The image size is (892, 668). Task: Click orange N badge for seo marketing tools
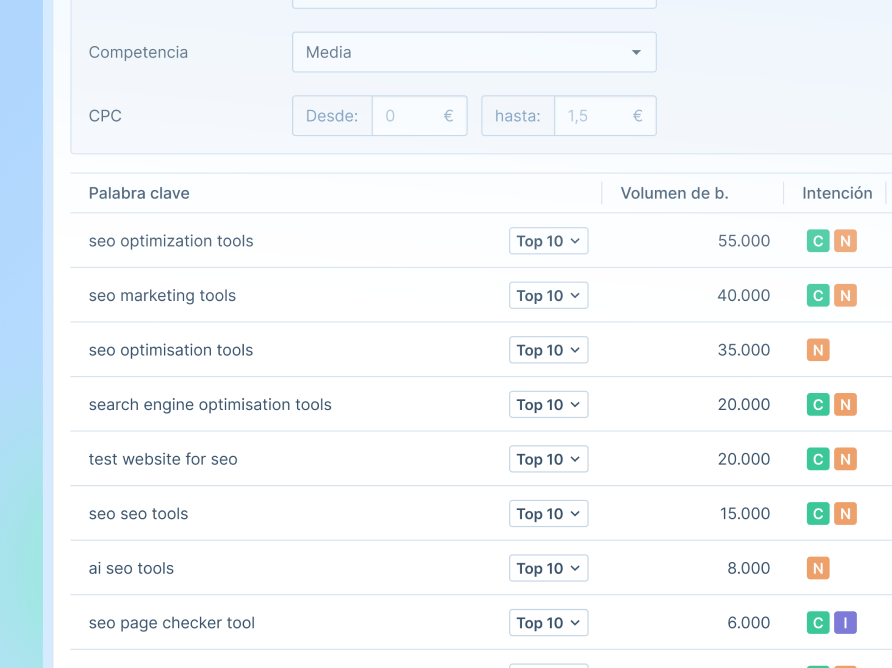pyautogui.click(x=845, y=296)
